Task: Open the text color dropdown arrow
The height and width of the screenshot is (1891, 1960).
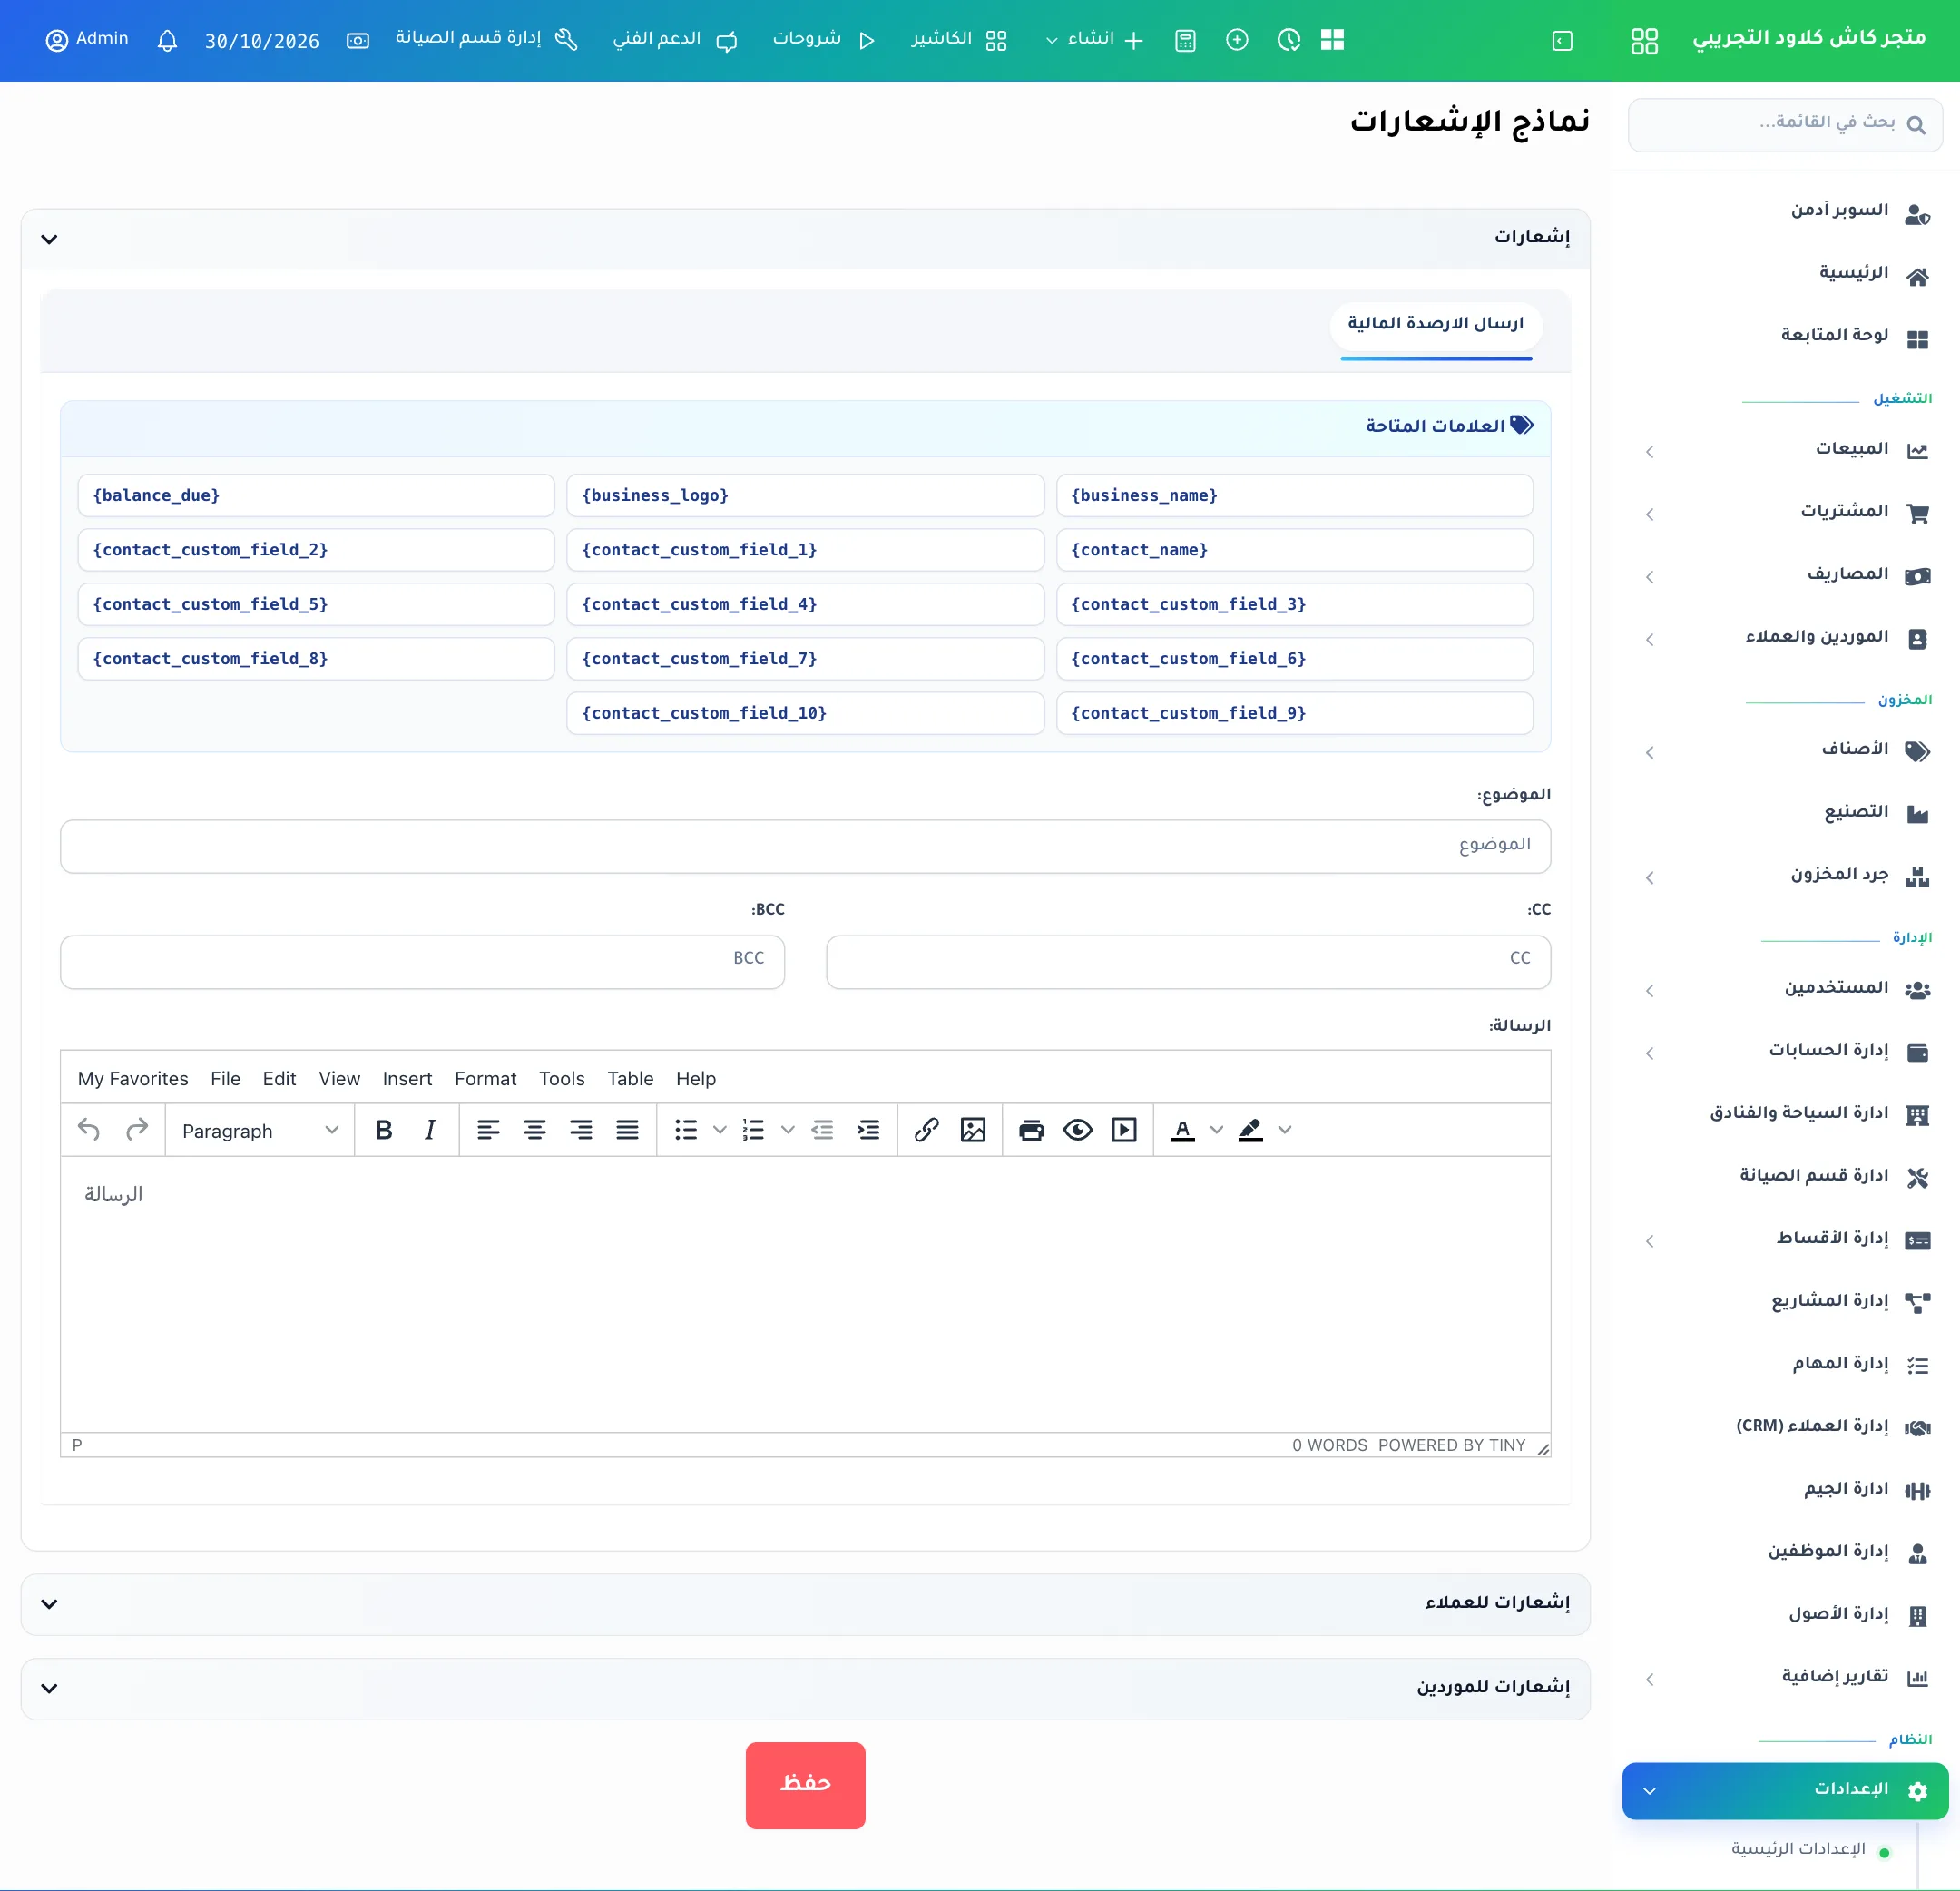Action: [x=1217, y=1130]
